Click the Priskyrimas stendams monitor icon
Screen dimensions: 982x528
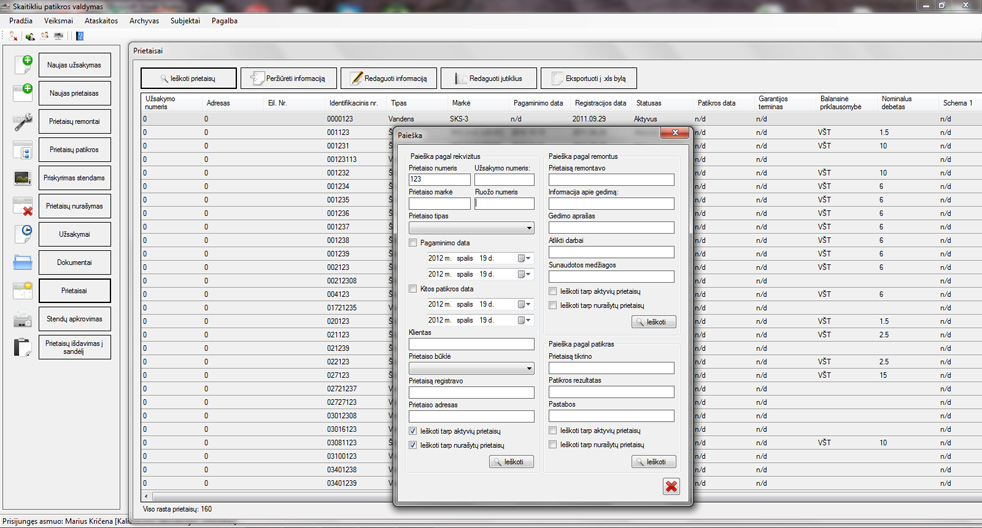(22, 178)
